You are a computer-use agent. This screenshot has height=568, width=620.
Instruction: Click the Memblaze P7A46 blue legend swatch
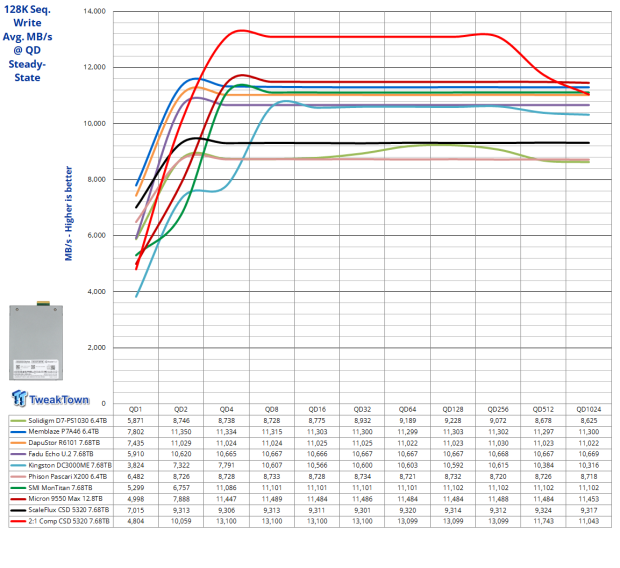tap(19, 432)
